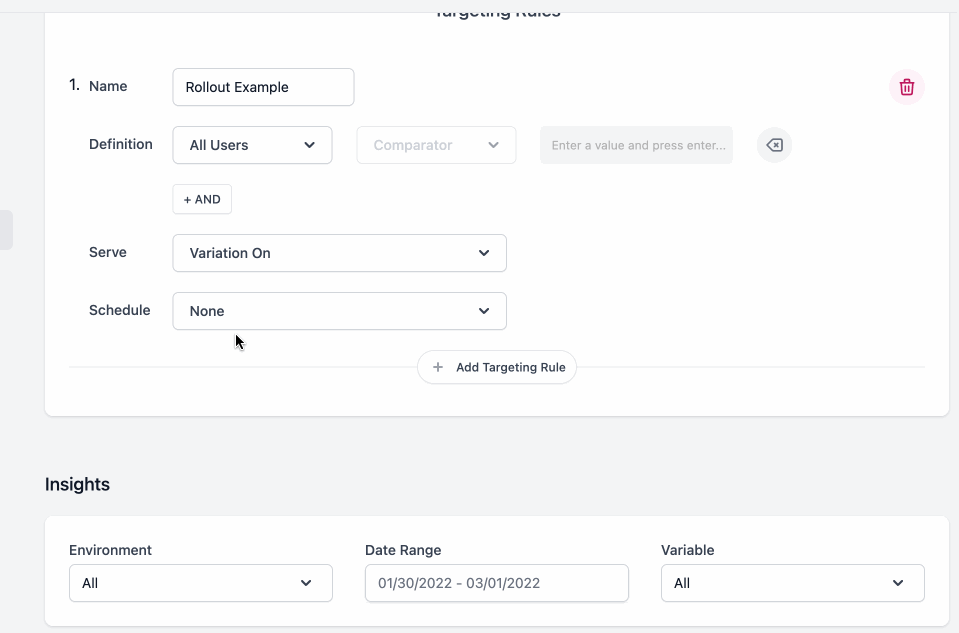
Task: Open the All Users definition dropdown
Action: click(x=251, y=145)
